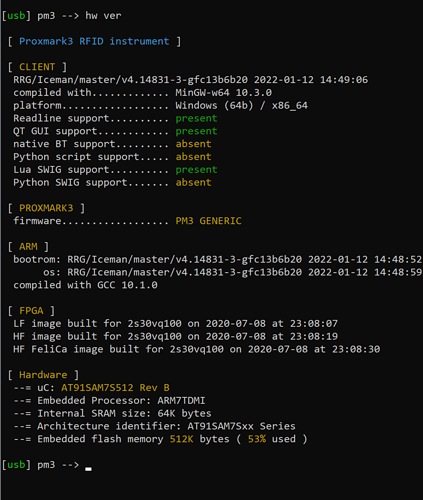Click the '53%' used value
The height and width of the screenshot is (500, 423).
(257, 439)
